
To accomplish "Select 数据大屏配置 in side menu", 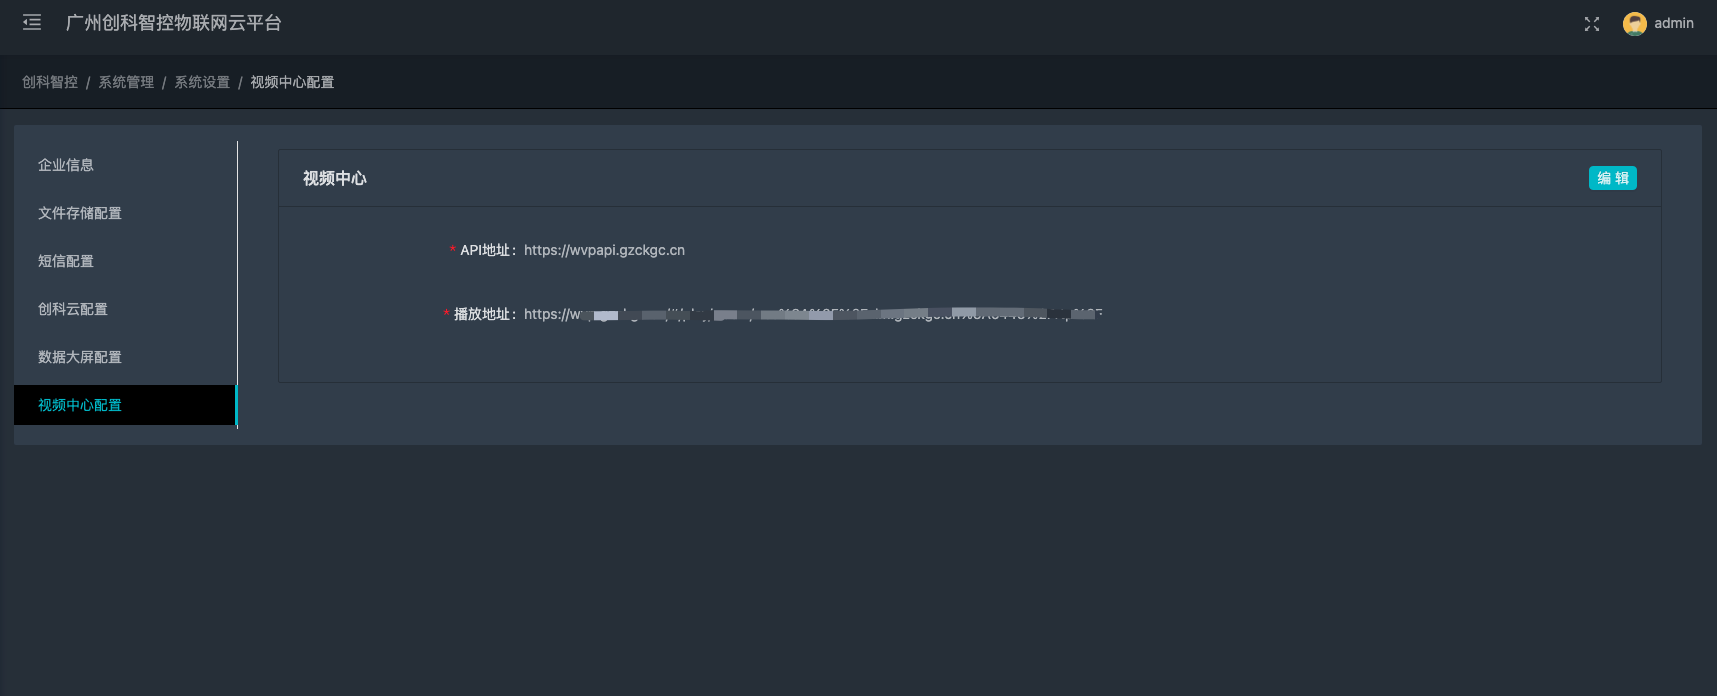I will pos(80,357).
